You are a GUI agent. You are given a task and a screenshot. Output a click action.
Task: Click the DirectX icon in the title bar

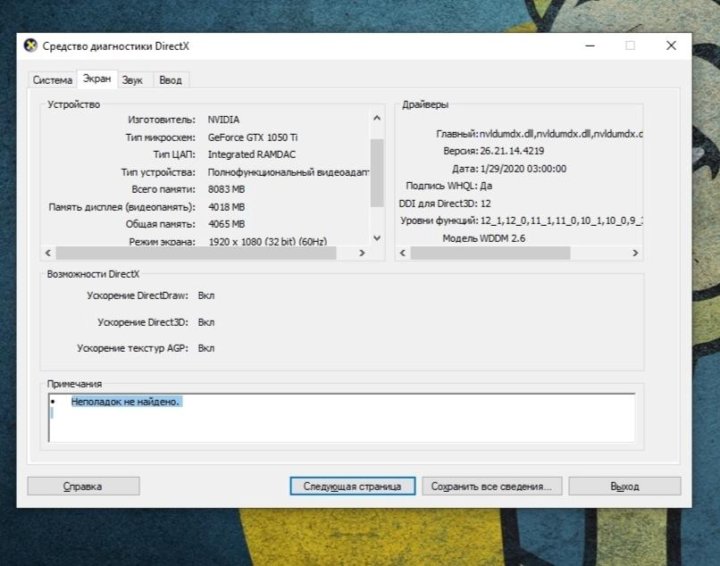click(31, 45)
